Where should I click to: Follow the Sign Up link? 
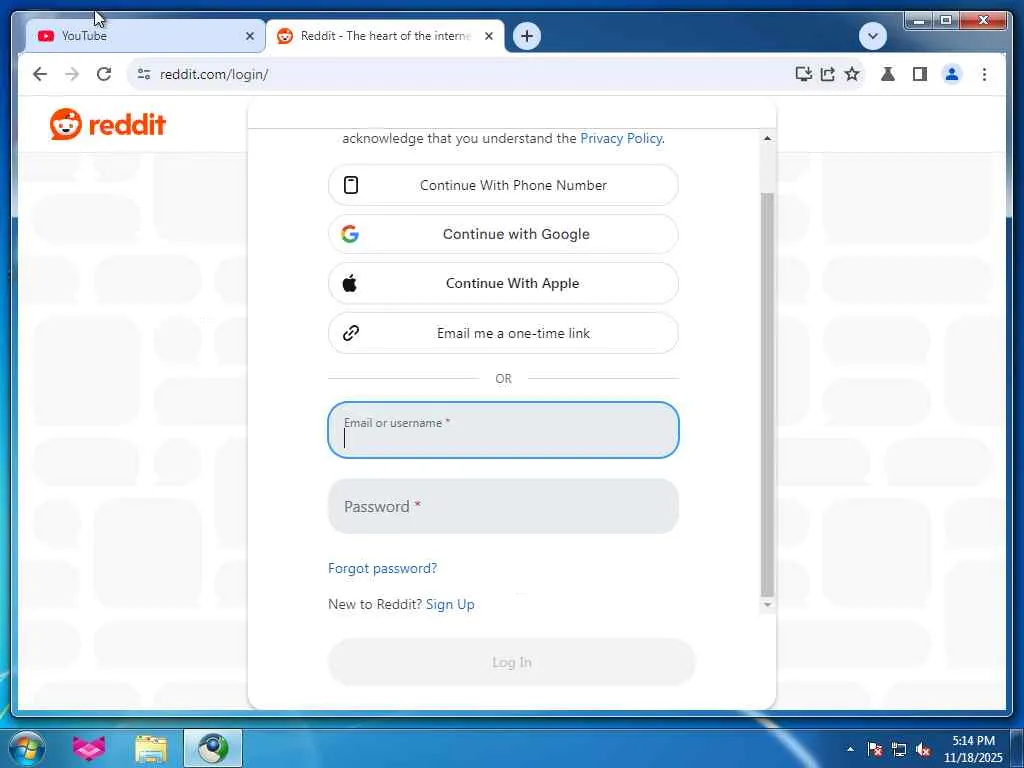450,604
